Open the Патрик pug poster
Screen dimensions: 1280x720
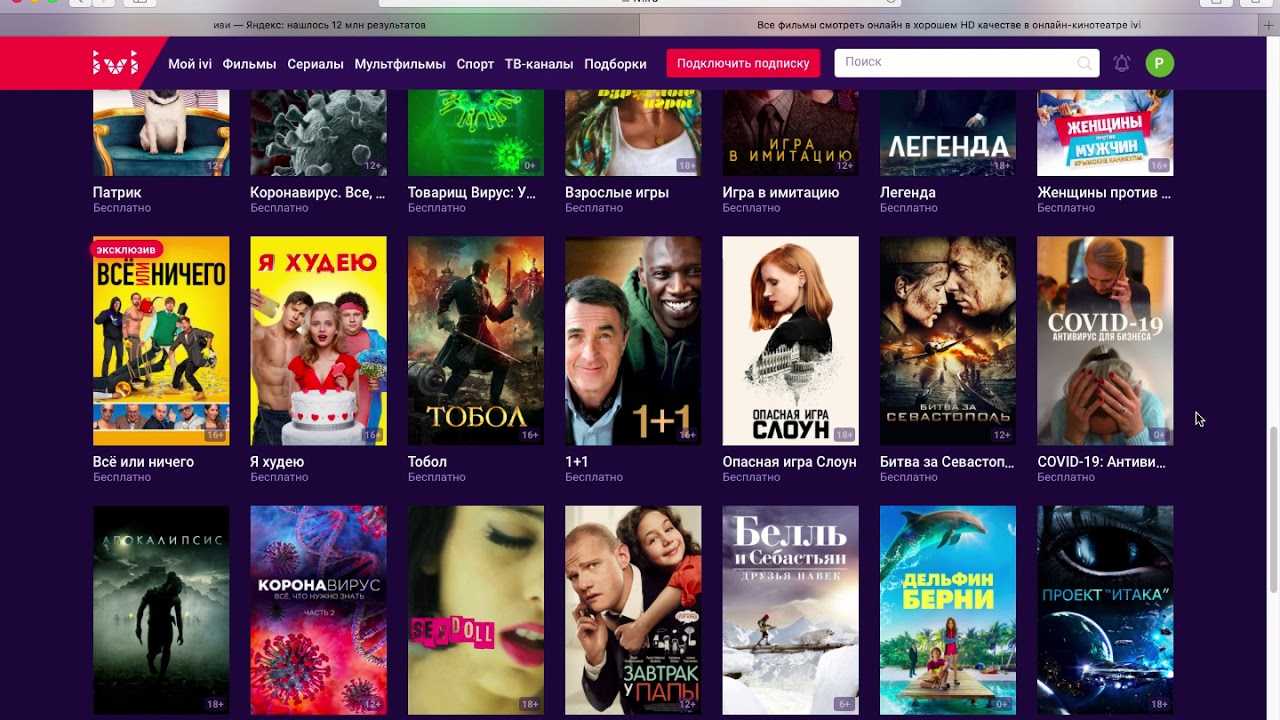161,132
